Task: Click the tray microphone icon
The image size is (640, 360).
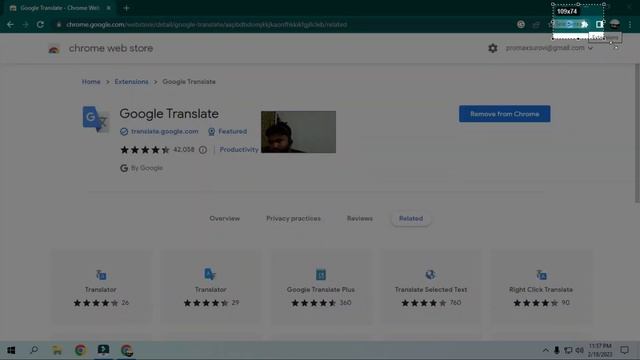Action: 557,350
